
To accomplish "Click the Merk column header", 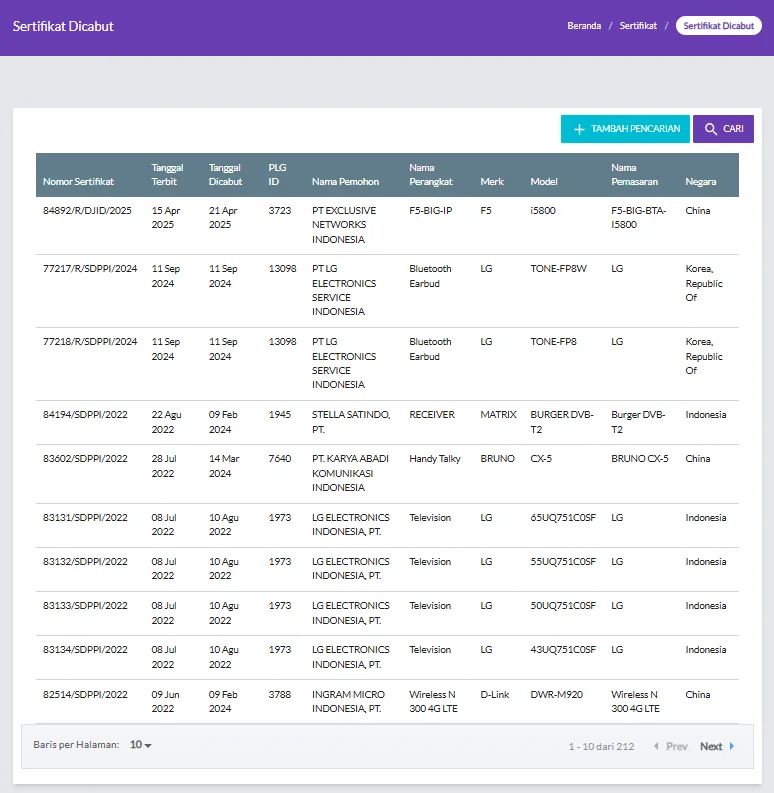I will [492, 182].
